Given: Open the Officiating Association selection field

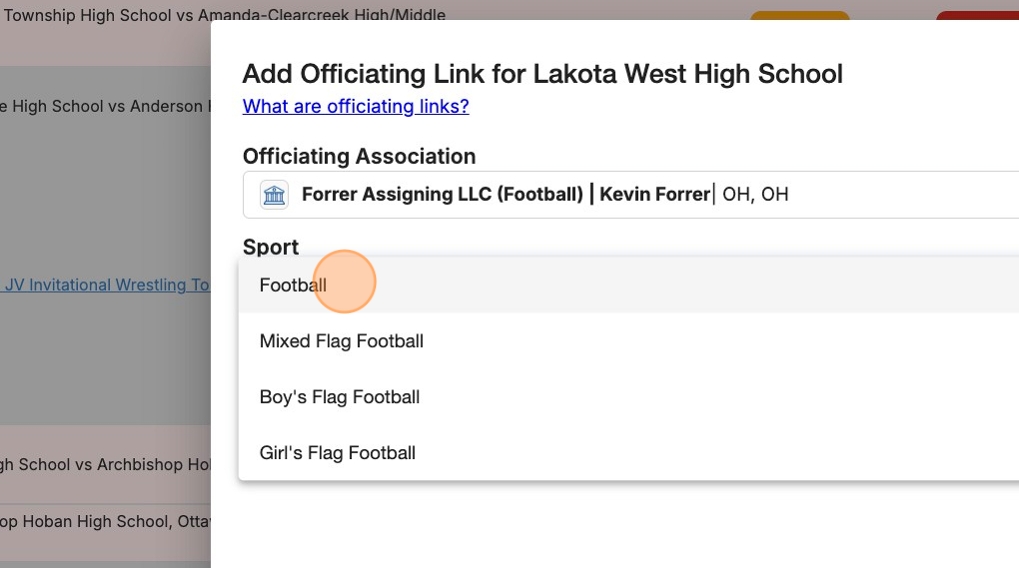Looking at the screenshot, I should click(x=630, y=195).
